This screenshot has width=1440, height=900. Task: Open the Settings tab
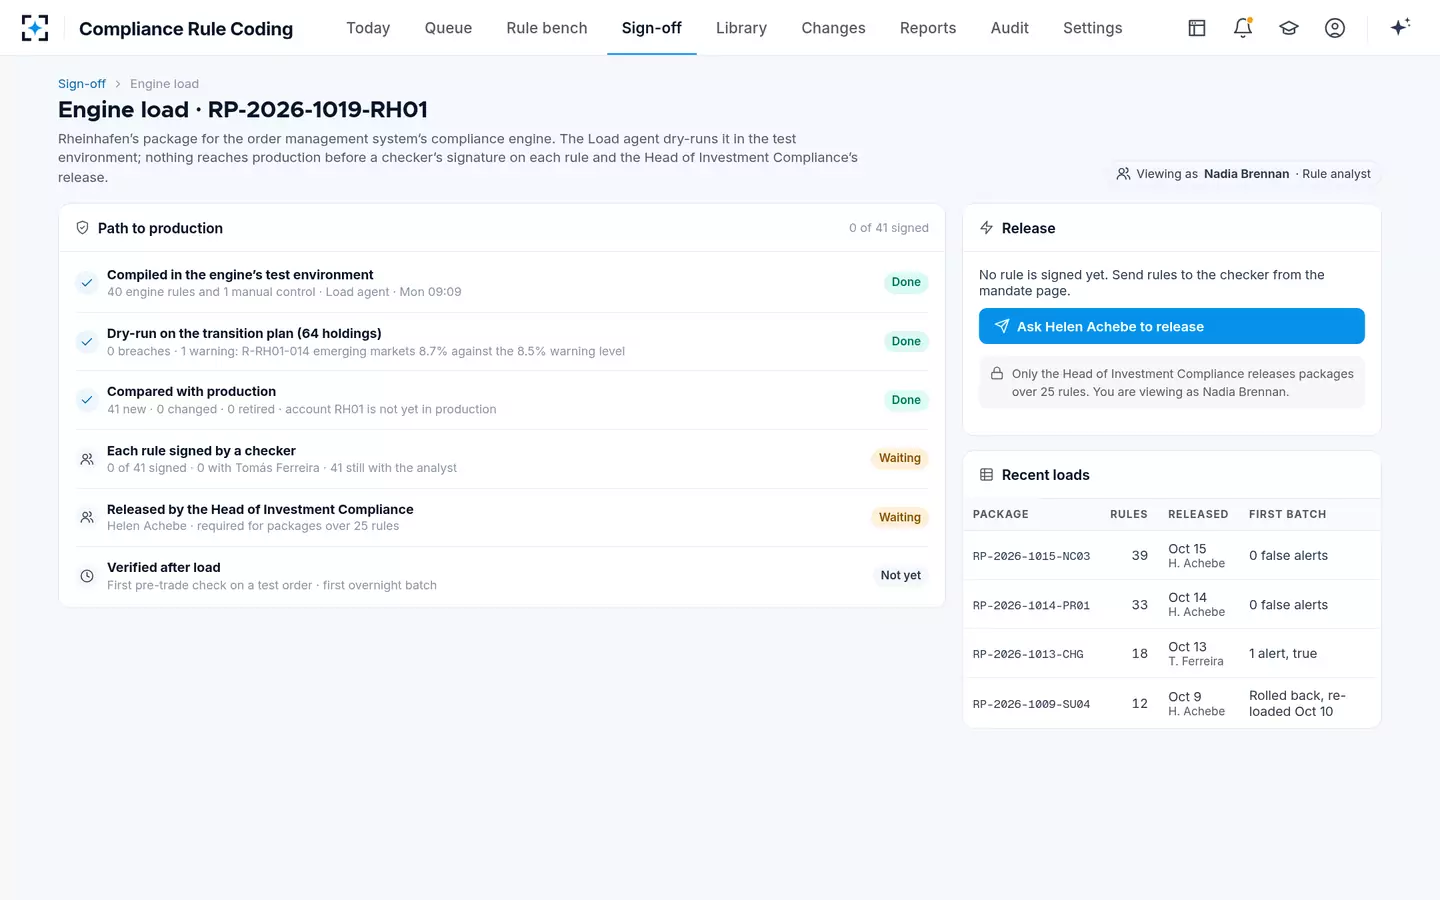click(x=1093, y=28)
